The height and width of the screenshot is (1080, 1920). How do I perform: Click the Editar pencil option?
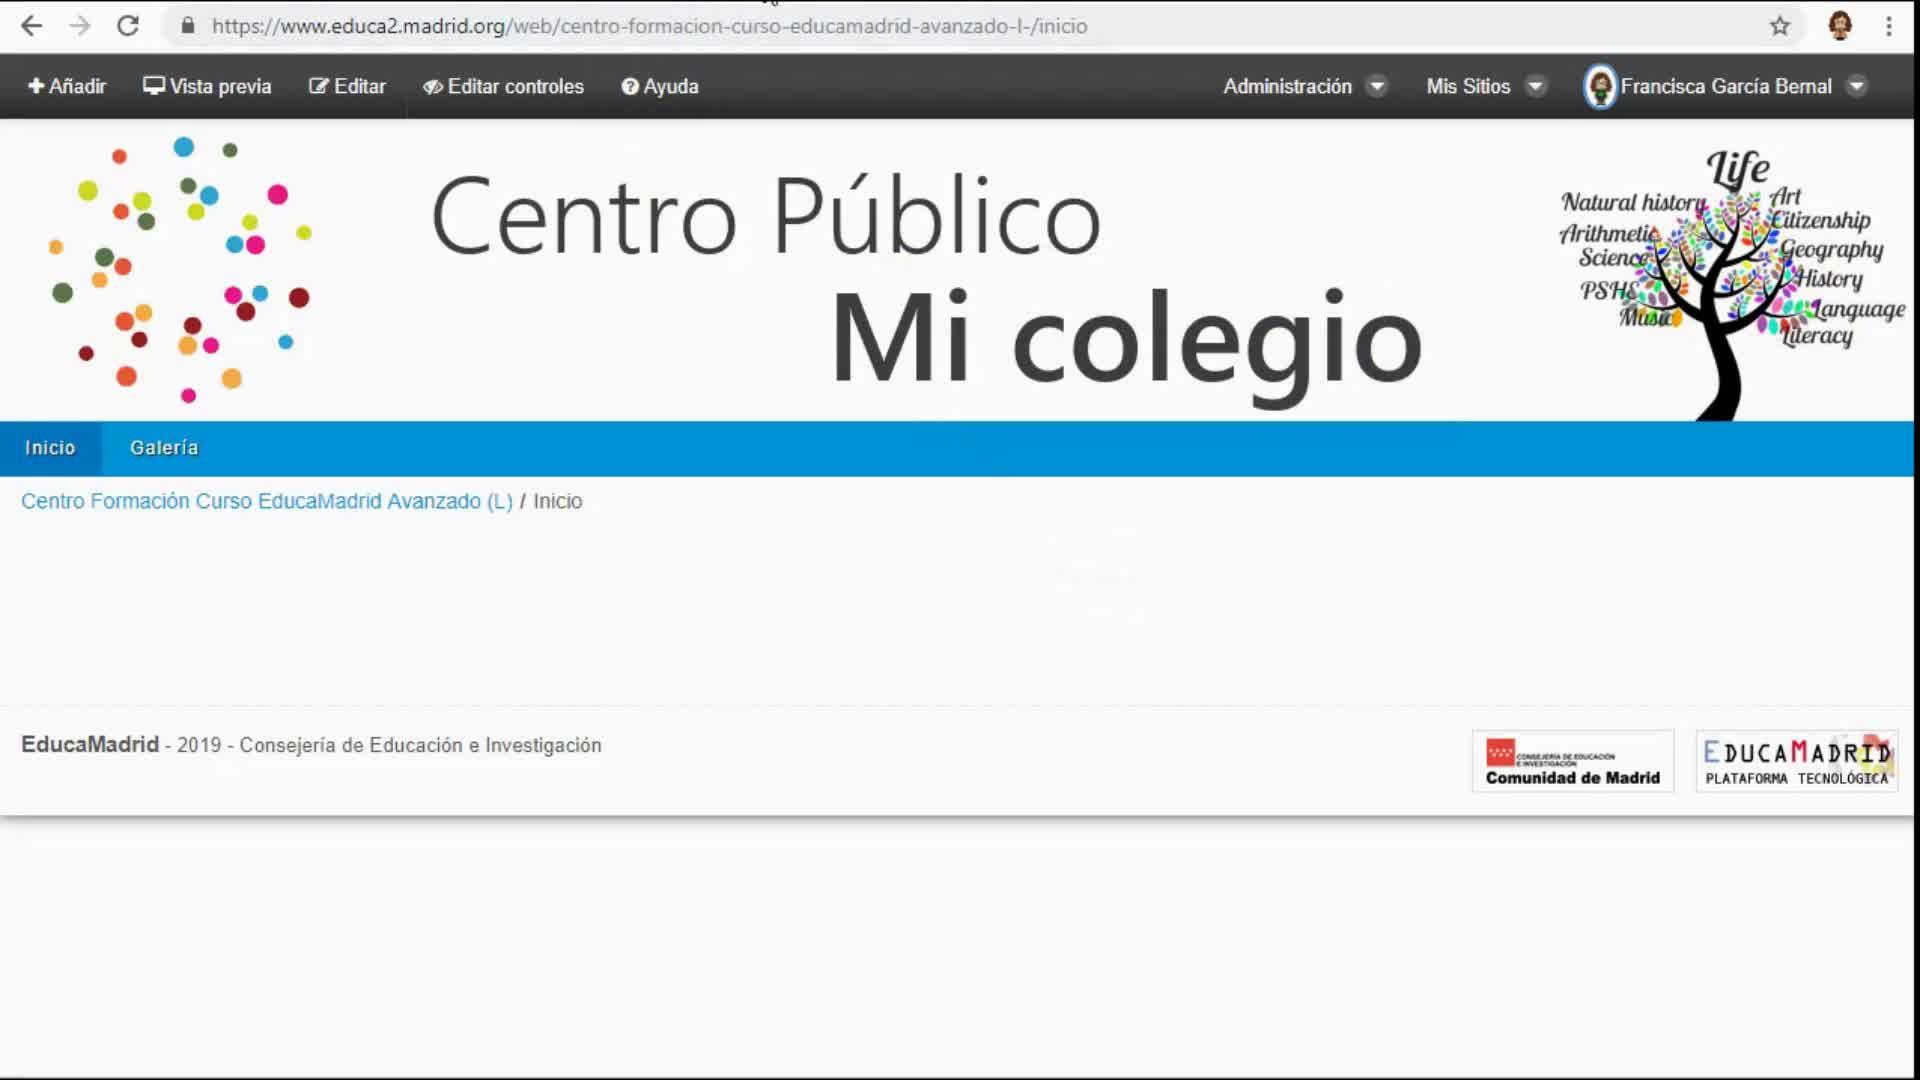347,86
